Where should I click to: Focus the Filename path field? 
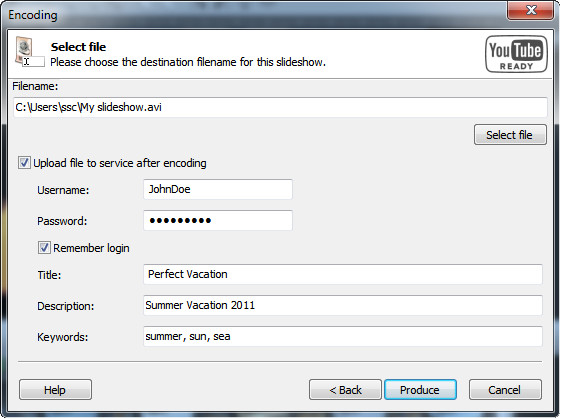[280, 107]
